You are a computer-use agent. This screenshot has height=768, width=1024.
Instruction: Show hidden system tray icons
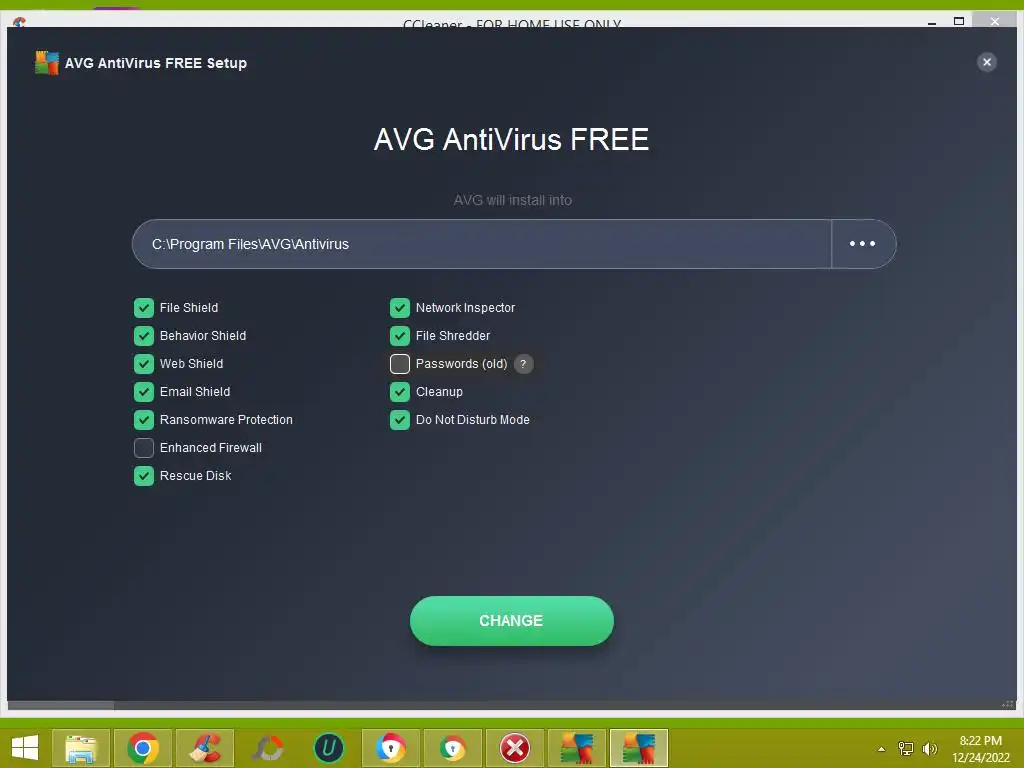(x=881, y=749)
